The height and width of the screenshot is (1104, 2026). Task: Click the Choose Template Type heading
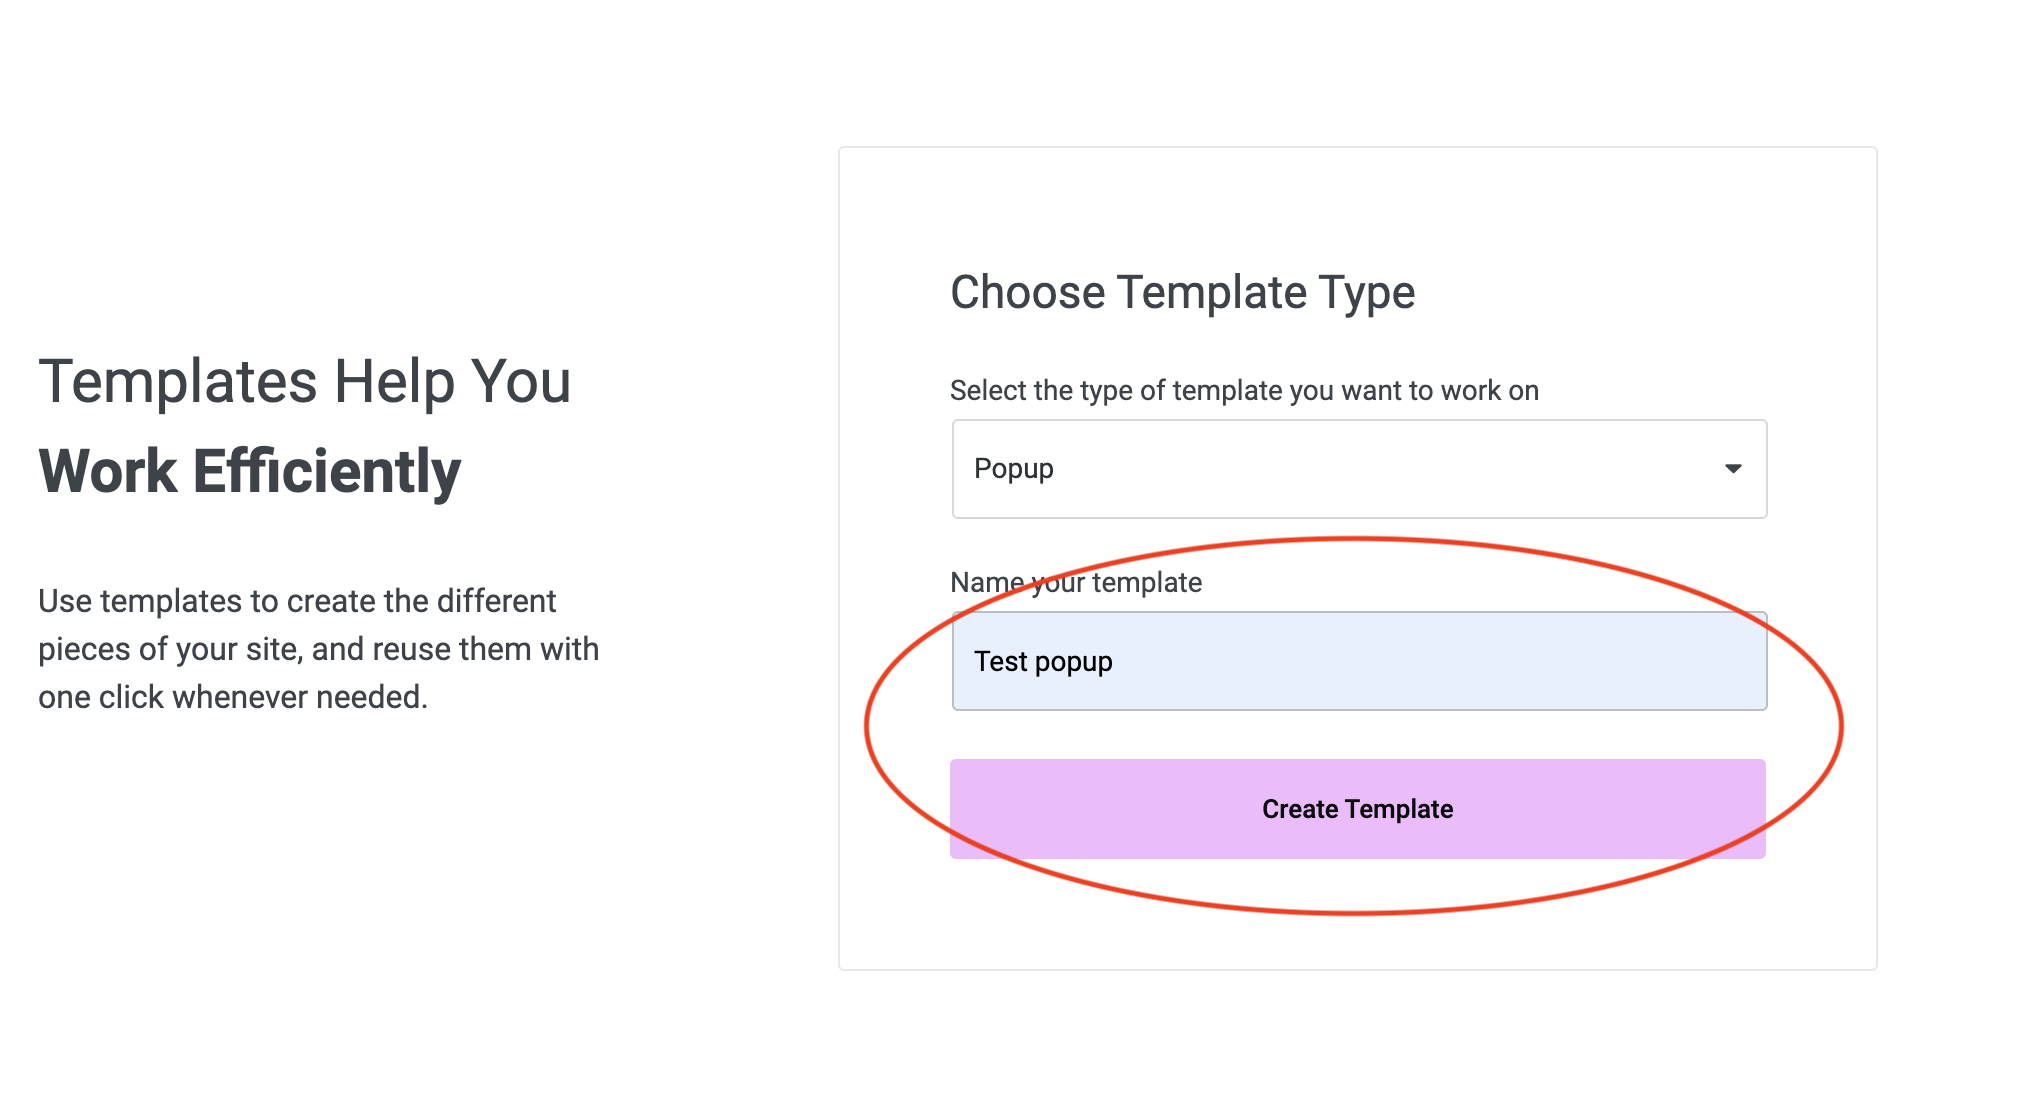tap(1183, 292)
